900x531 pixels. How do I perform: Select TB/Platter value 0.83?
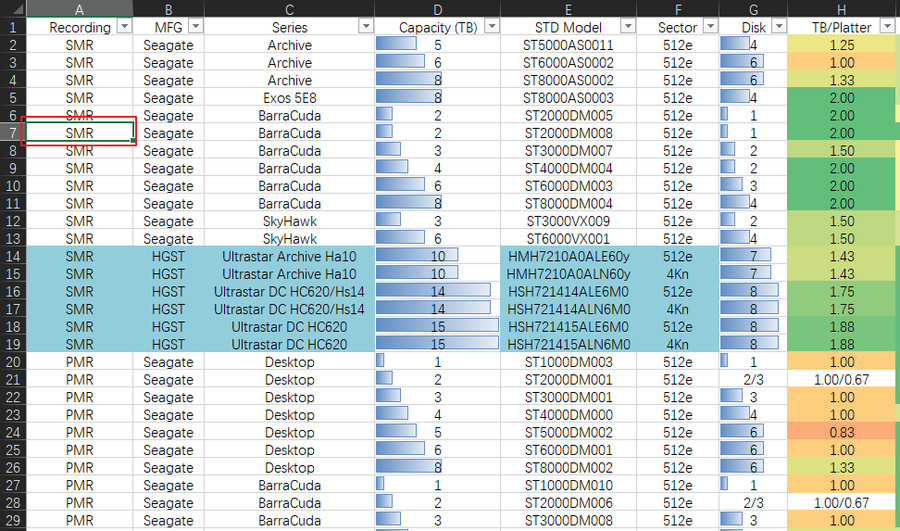[x=841, y=432]
